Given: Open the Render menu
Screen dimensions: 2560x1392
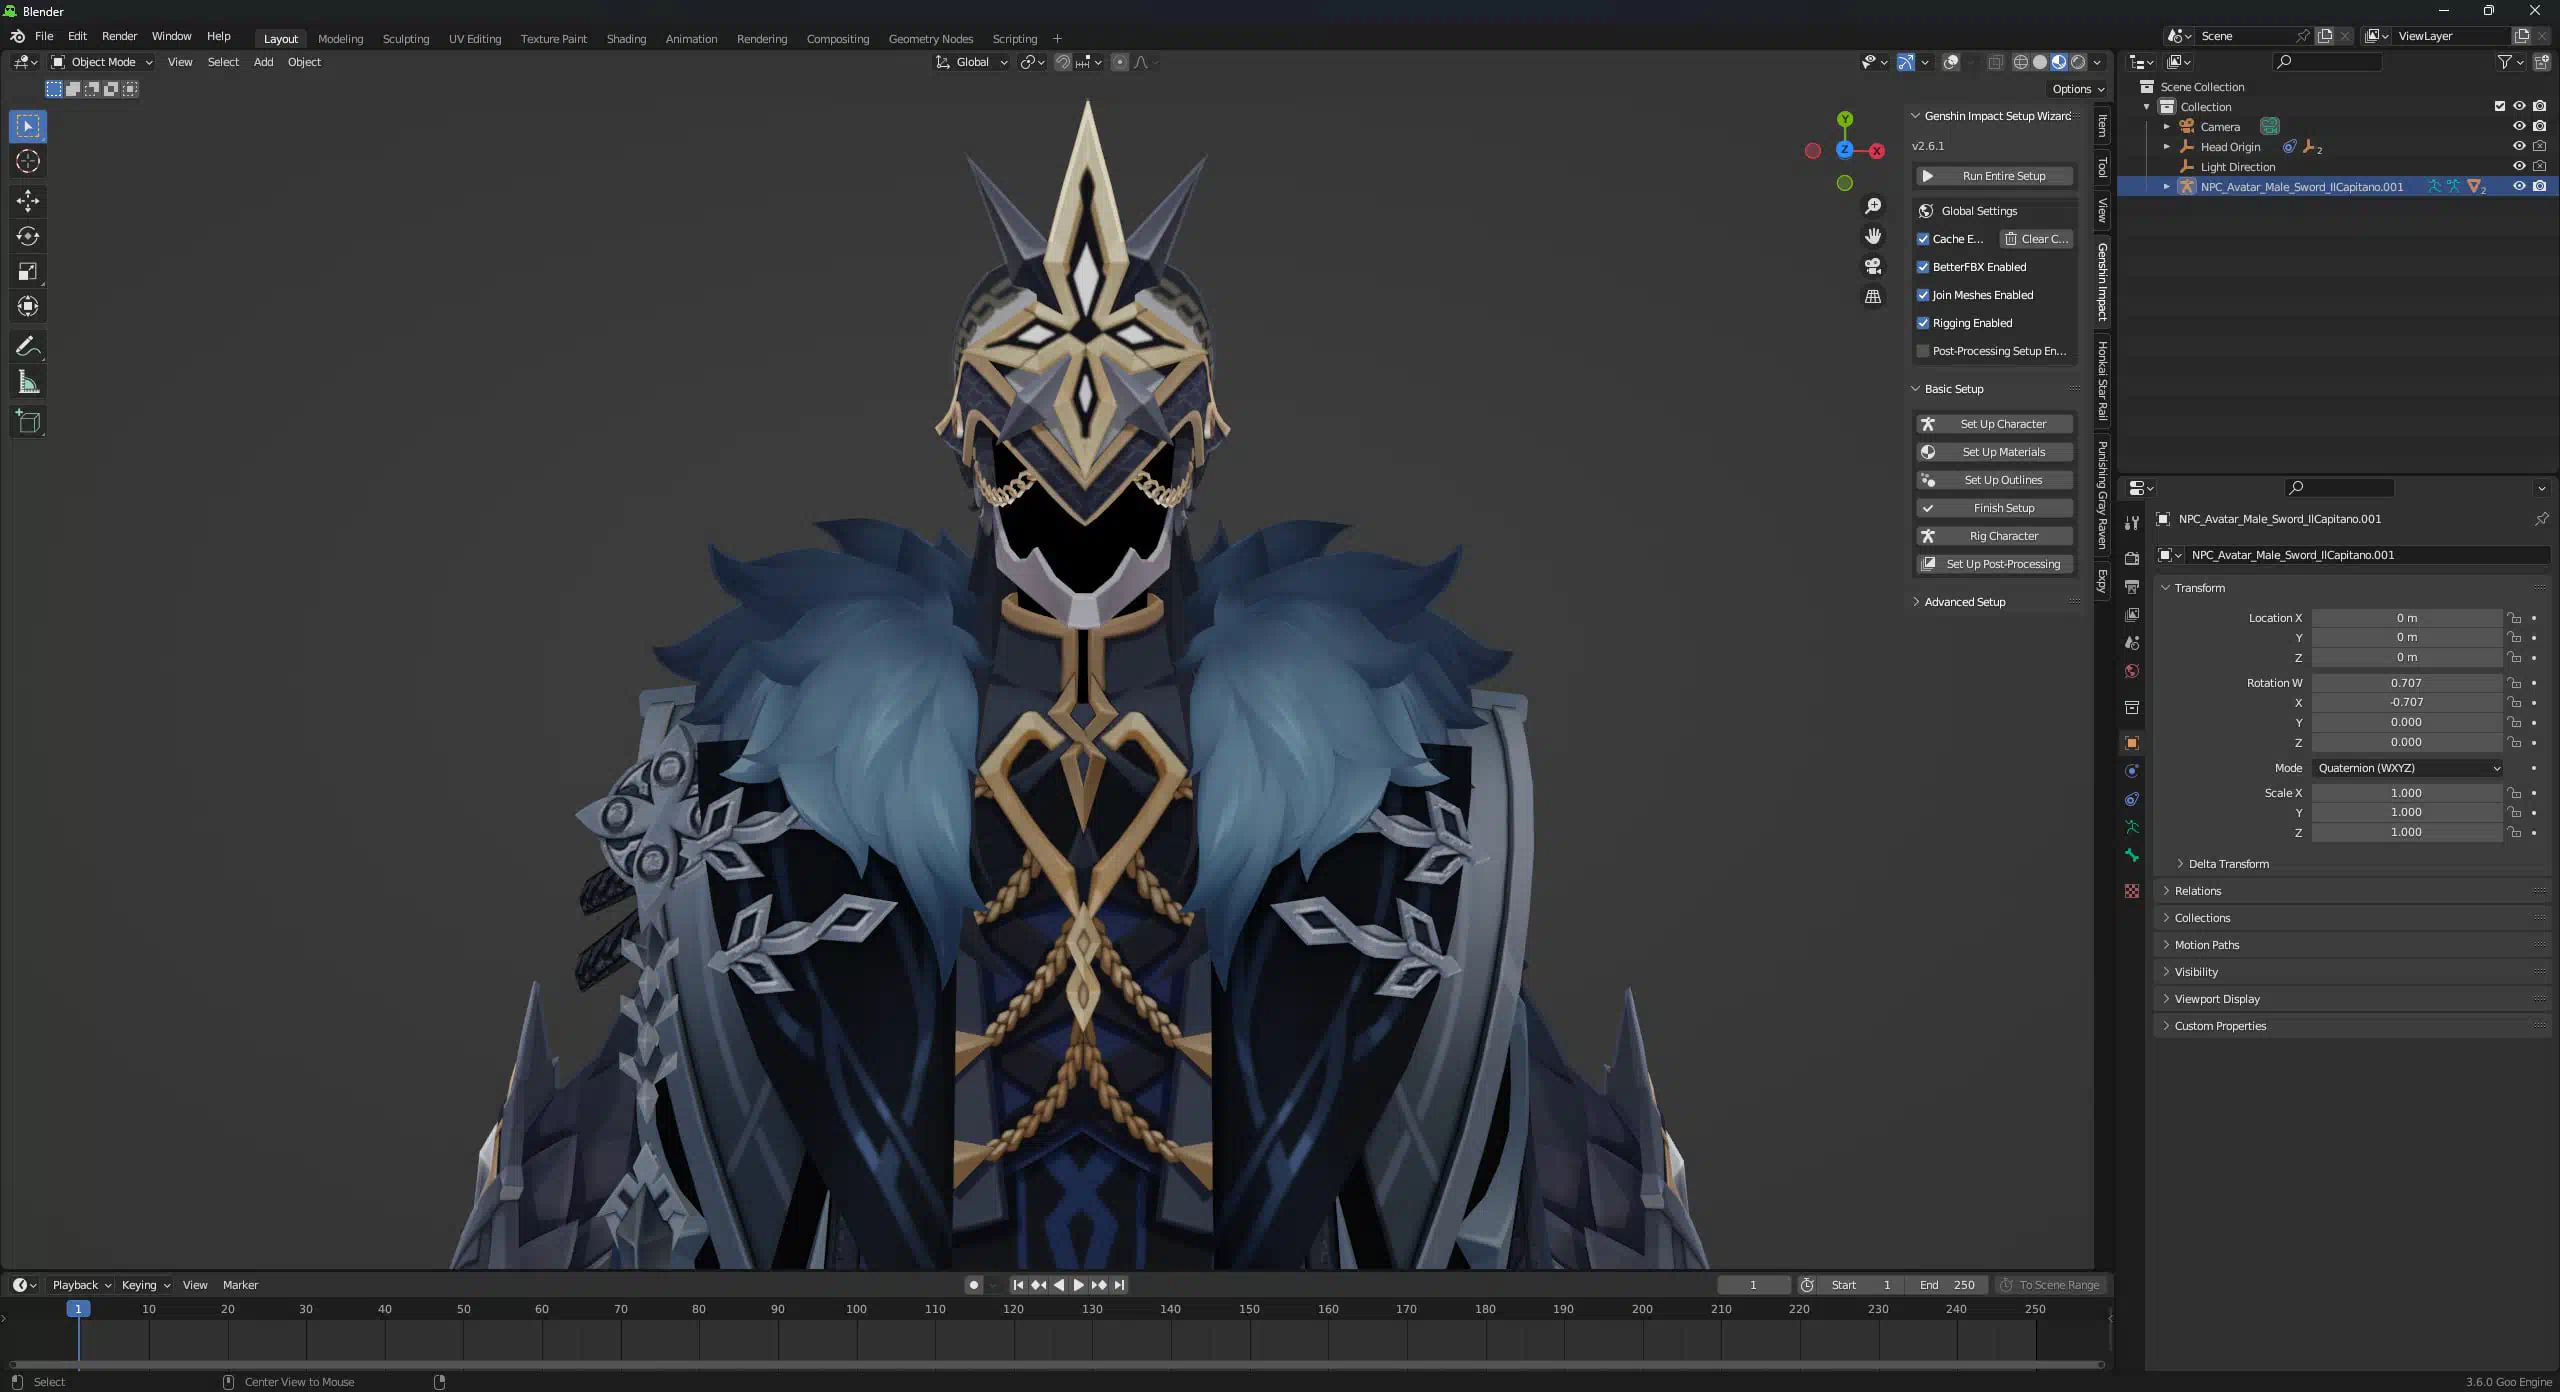Looking at the screenshot, I should tap(119, 36).
